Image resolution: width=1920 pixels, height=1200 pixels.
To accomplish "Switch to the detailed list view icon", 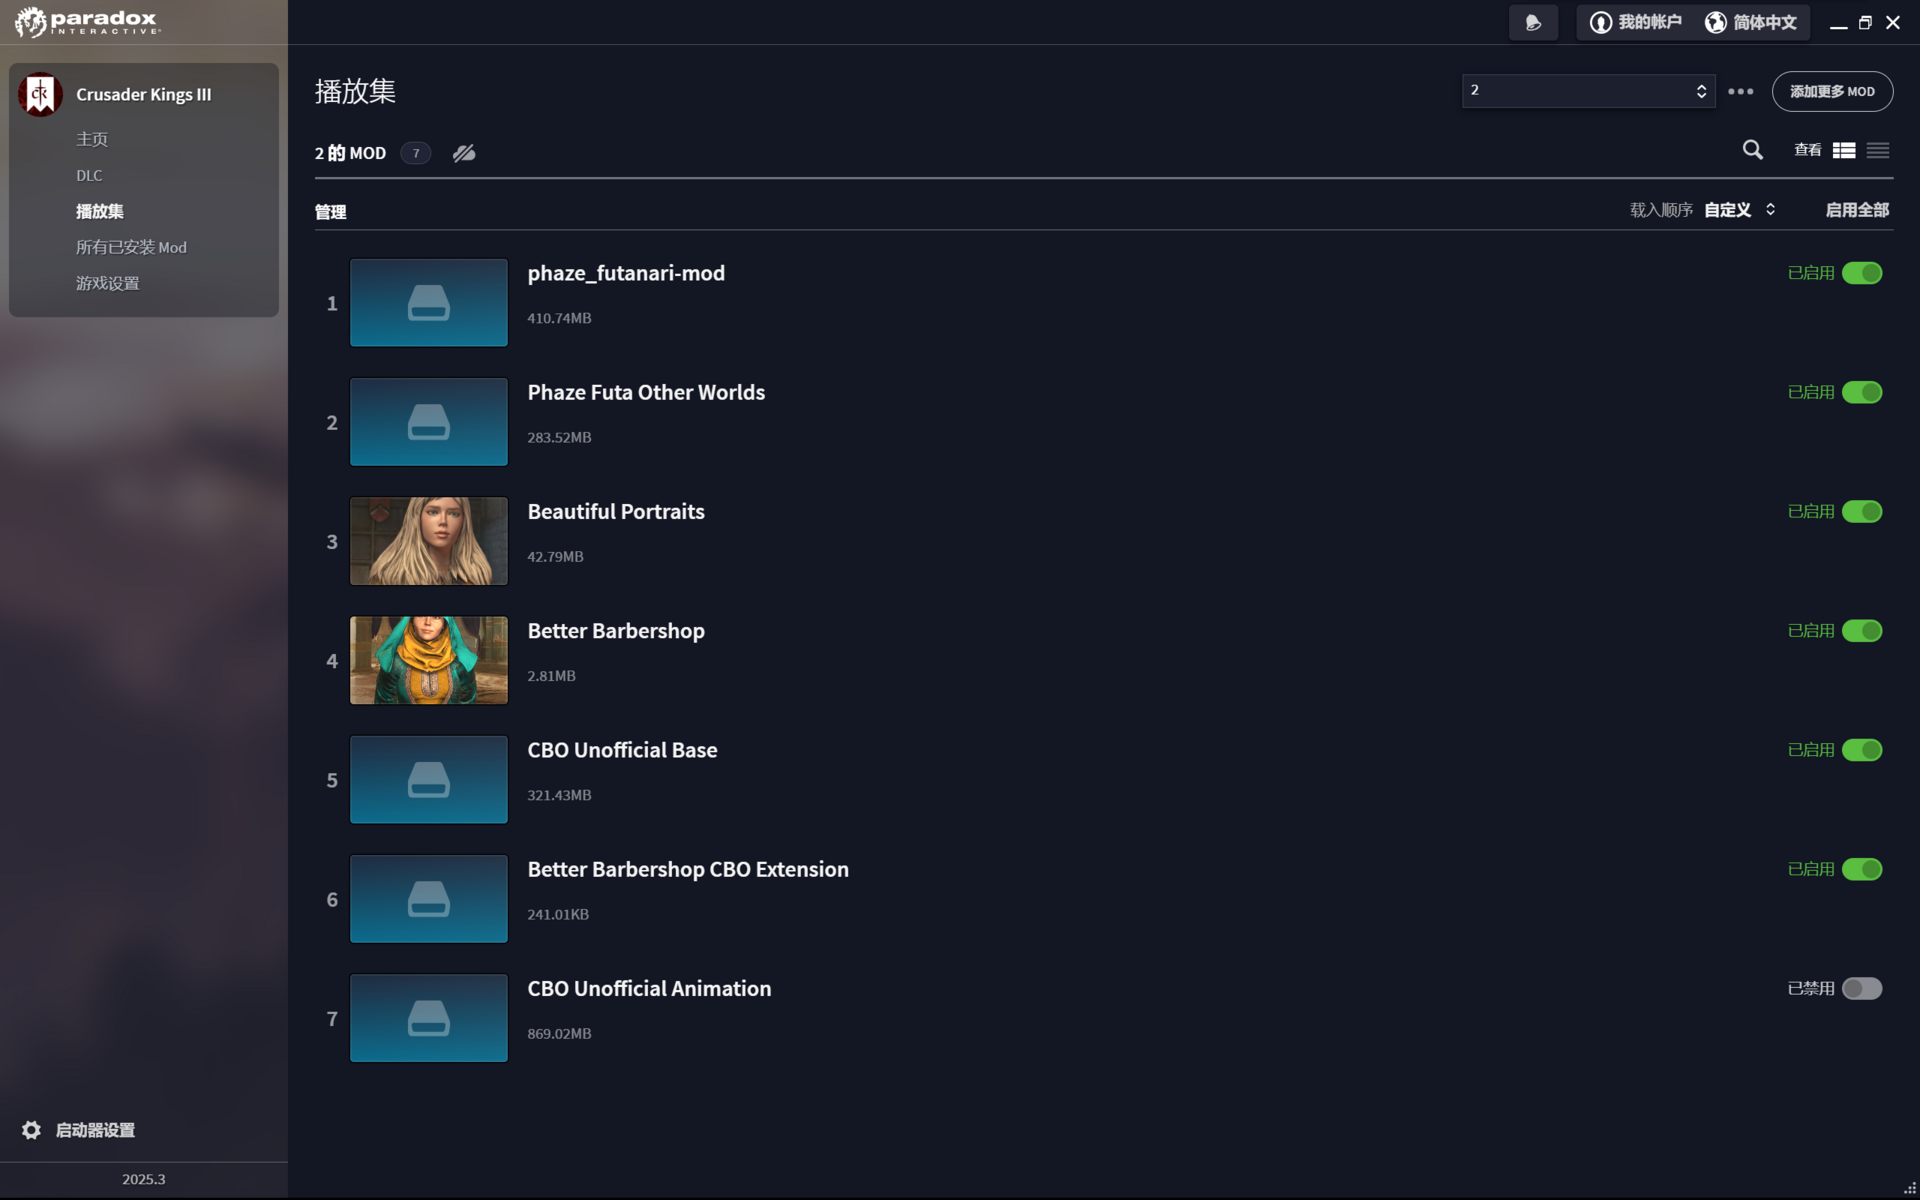I will tap(1844, 150).
